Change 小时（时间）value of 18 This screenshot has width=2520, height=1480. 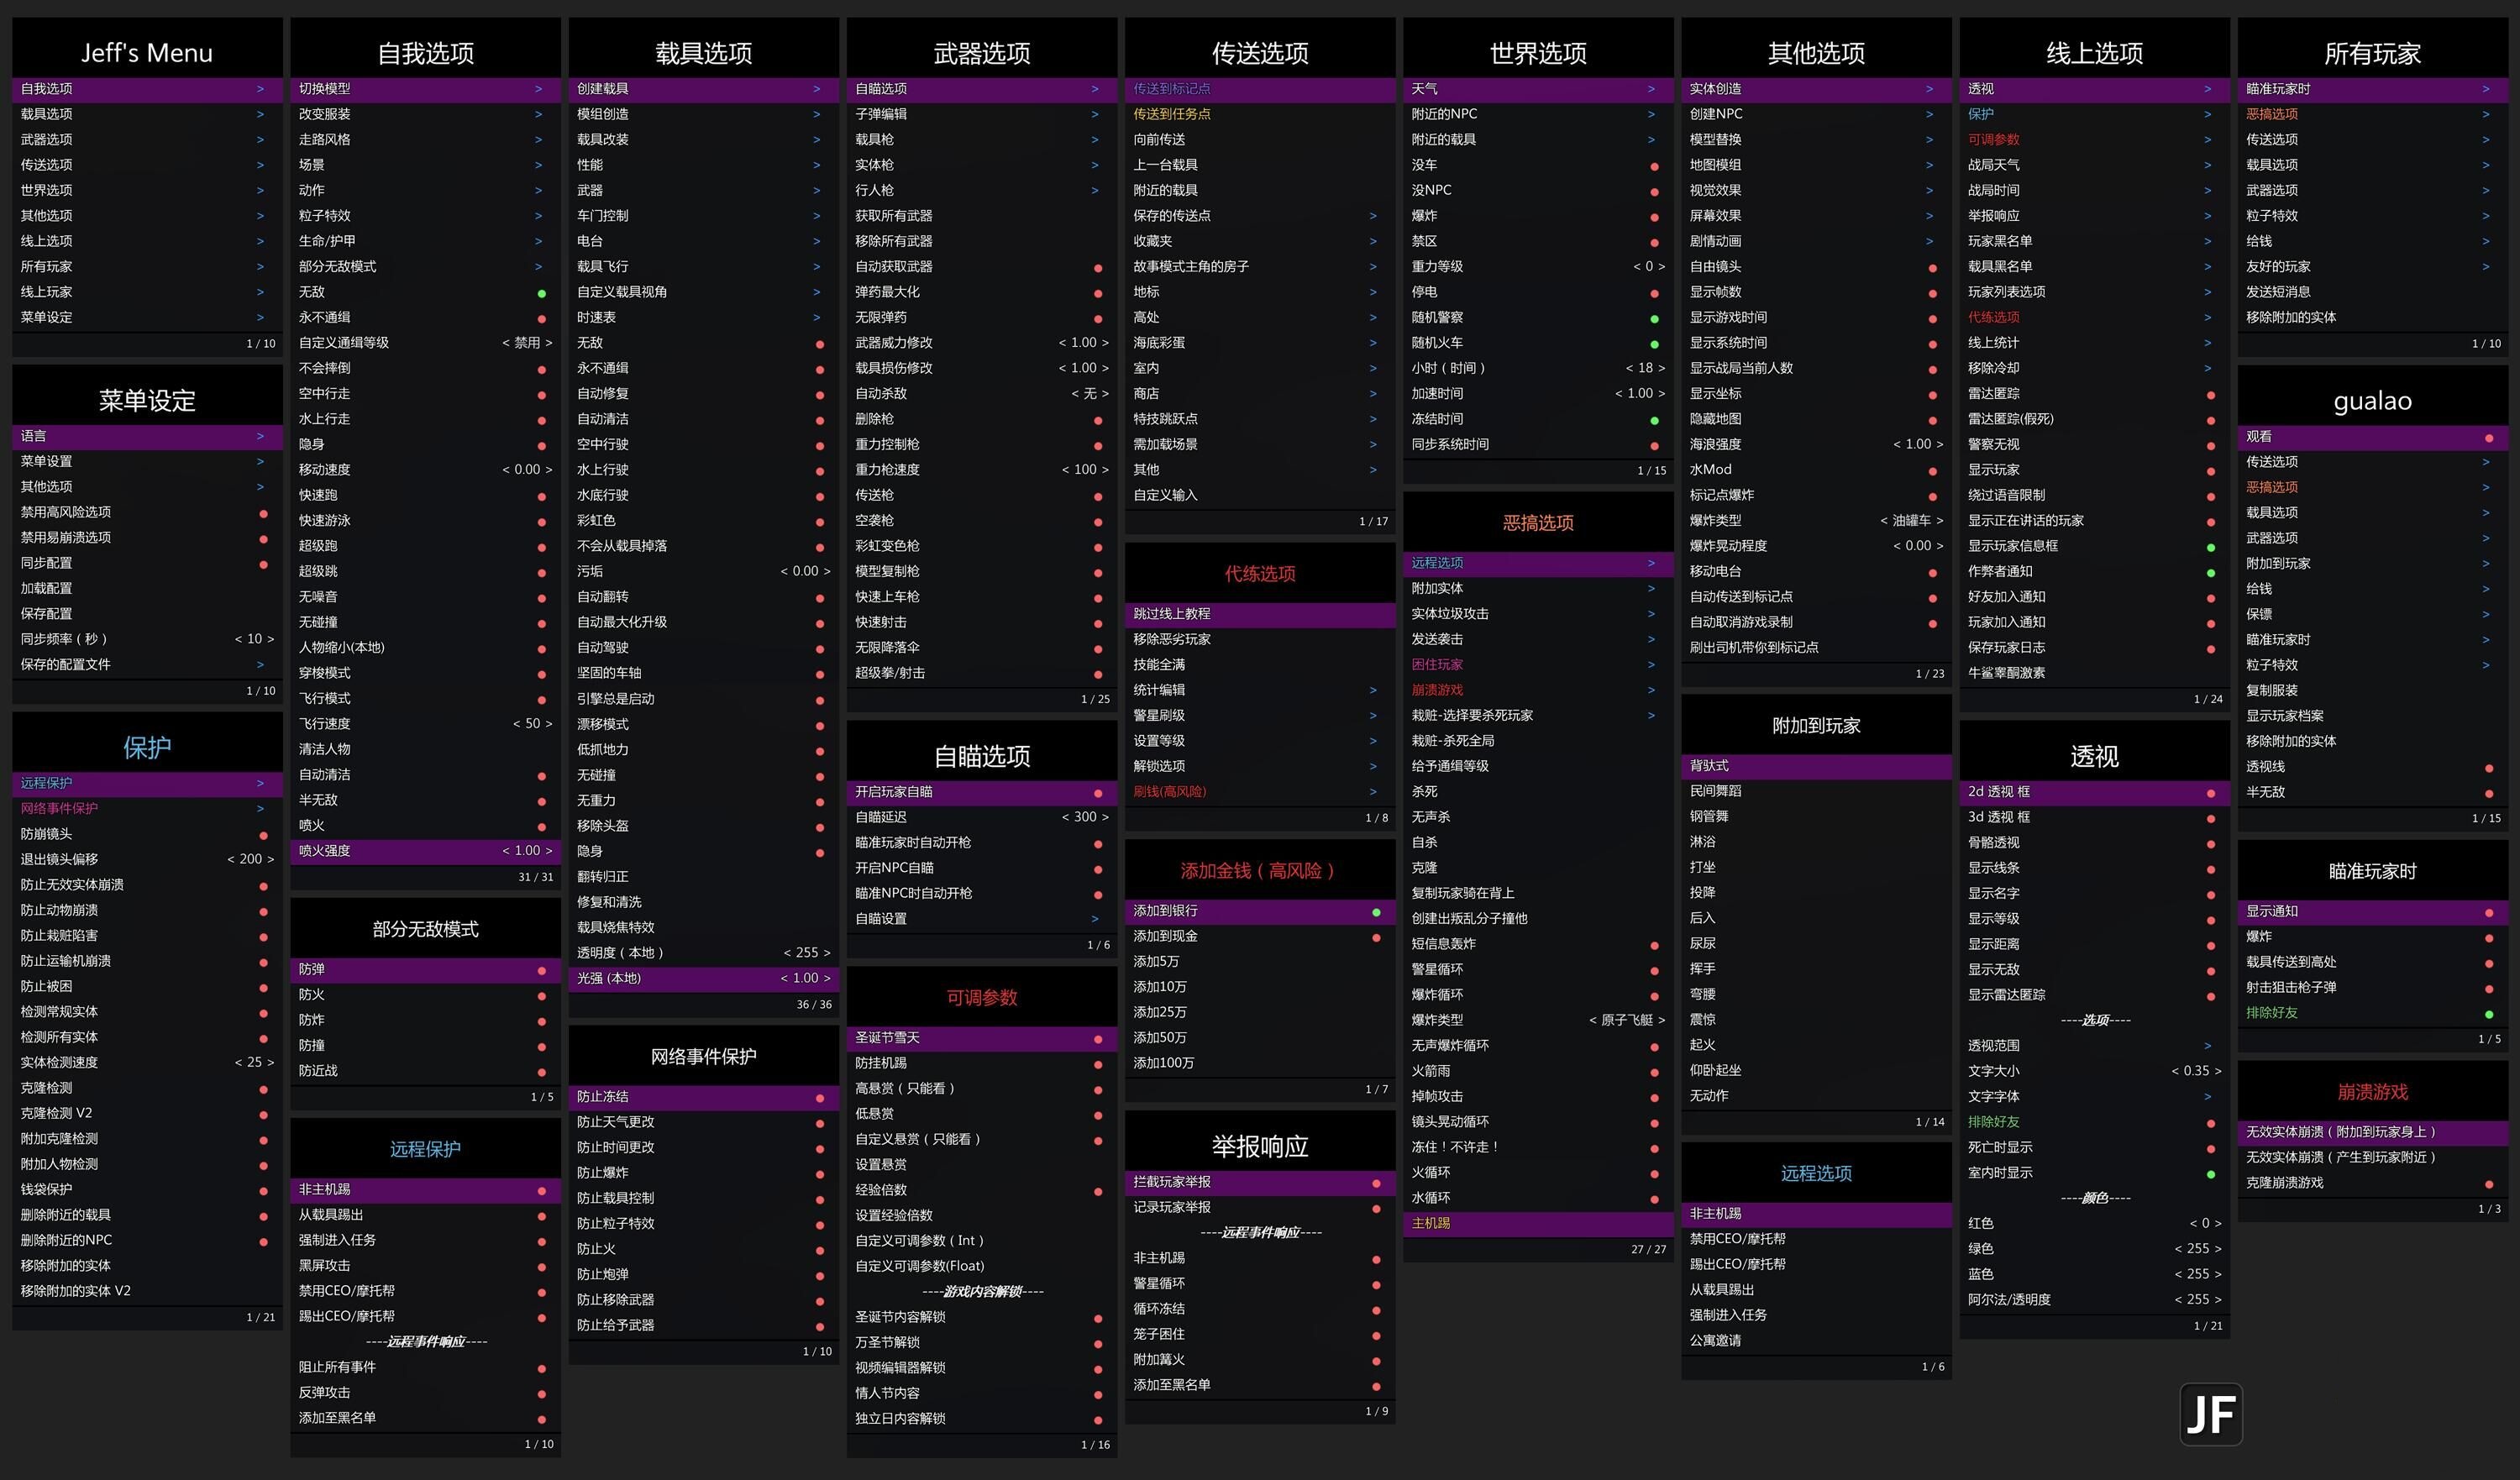click(1645, 368)
